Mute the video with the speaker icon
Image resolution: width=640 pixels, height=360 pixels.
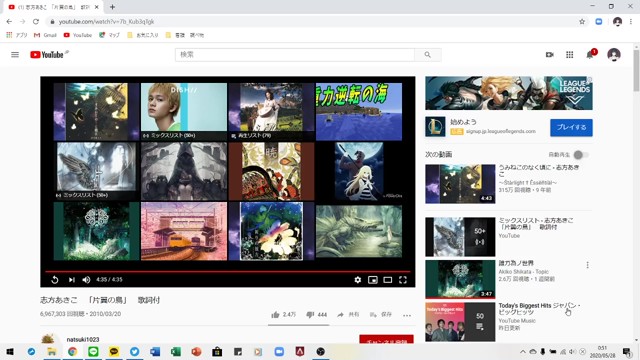[x=86, y=280]
